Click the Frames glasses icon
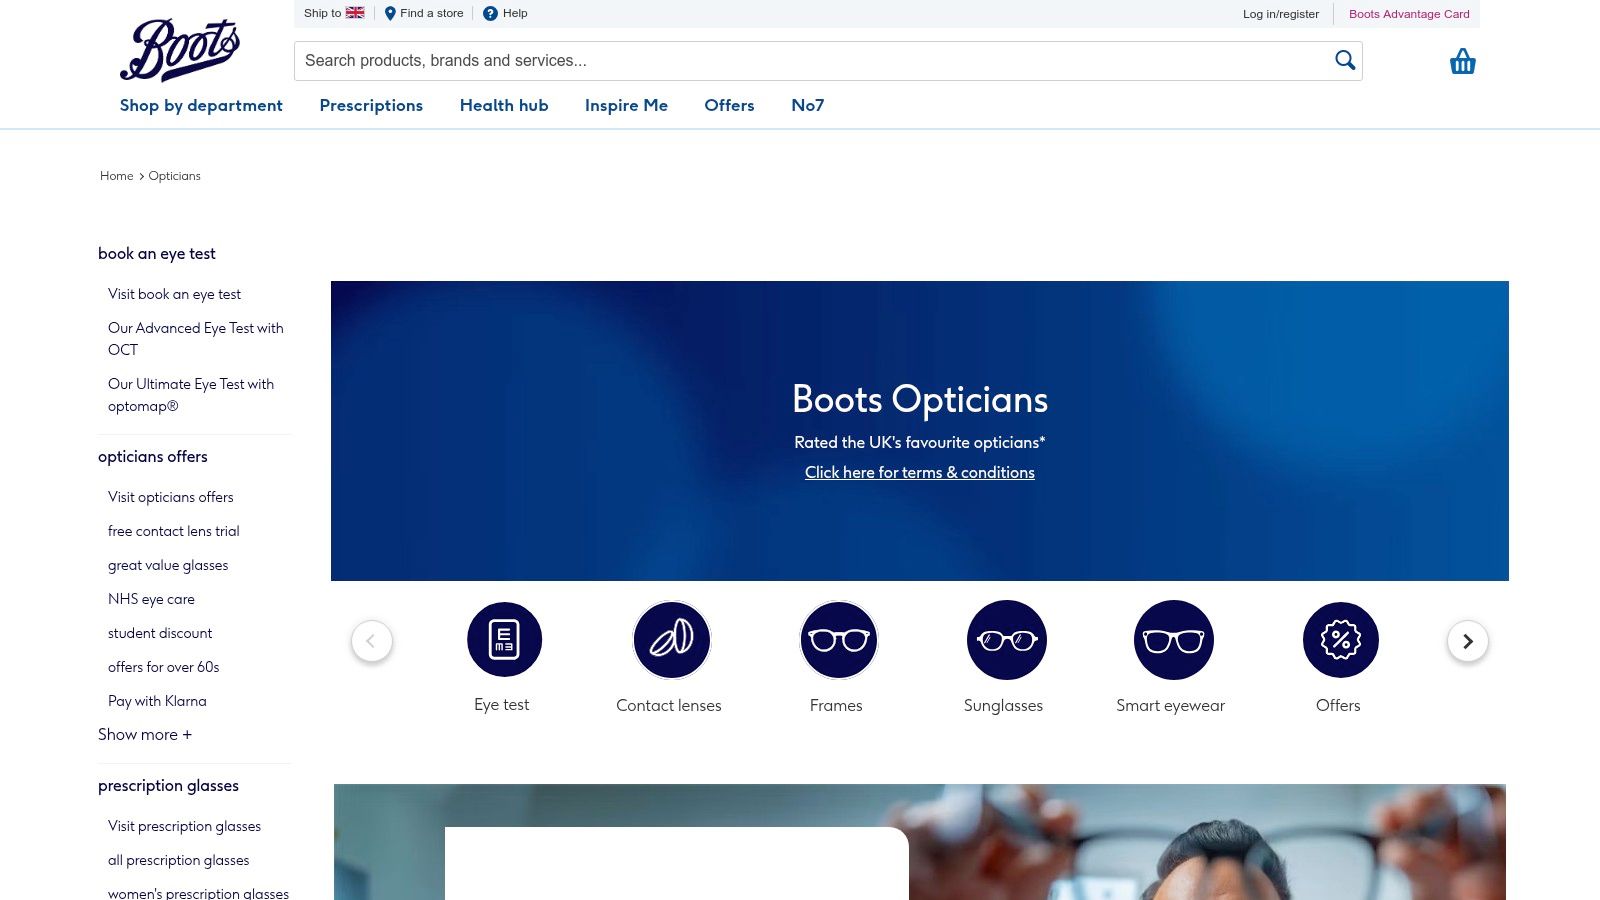The width and height of the screenshot is (1600, 900). click(838, 640)
